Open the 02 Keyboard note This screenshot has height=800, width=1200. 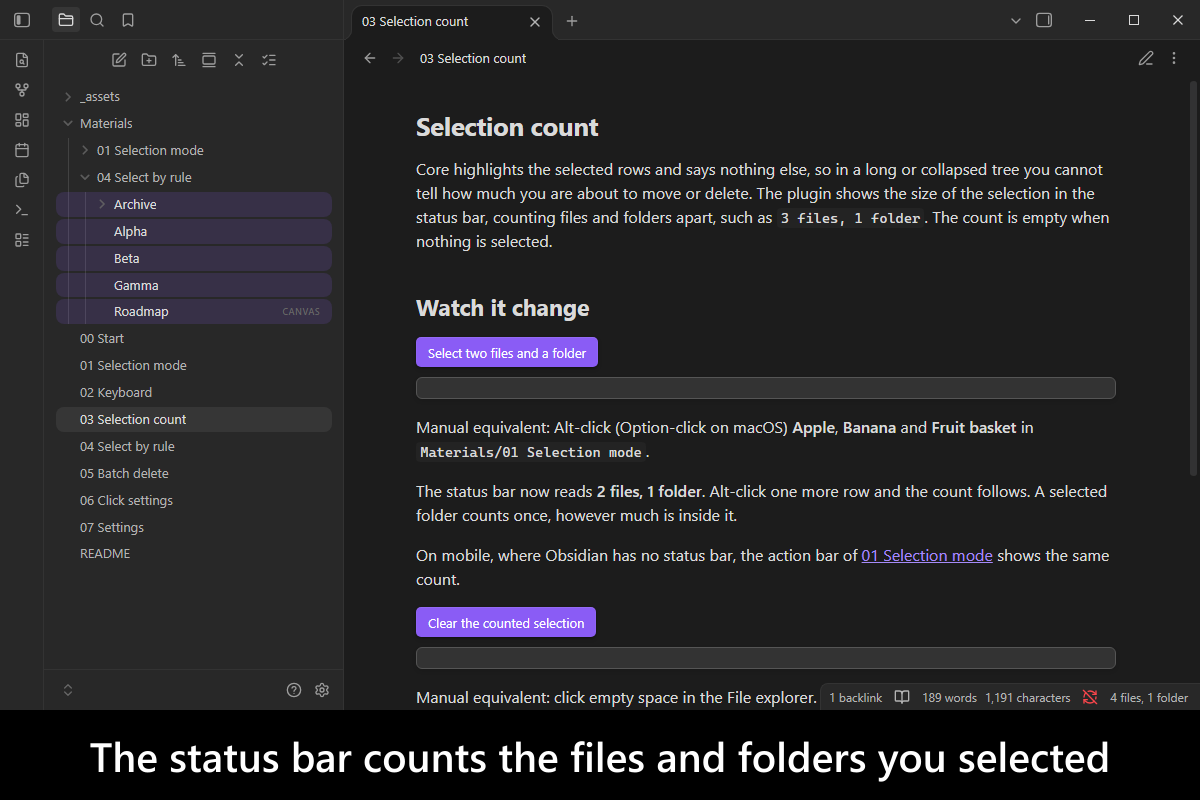point(193,393)
